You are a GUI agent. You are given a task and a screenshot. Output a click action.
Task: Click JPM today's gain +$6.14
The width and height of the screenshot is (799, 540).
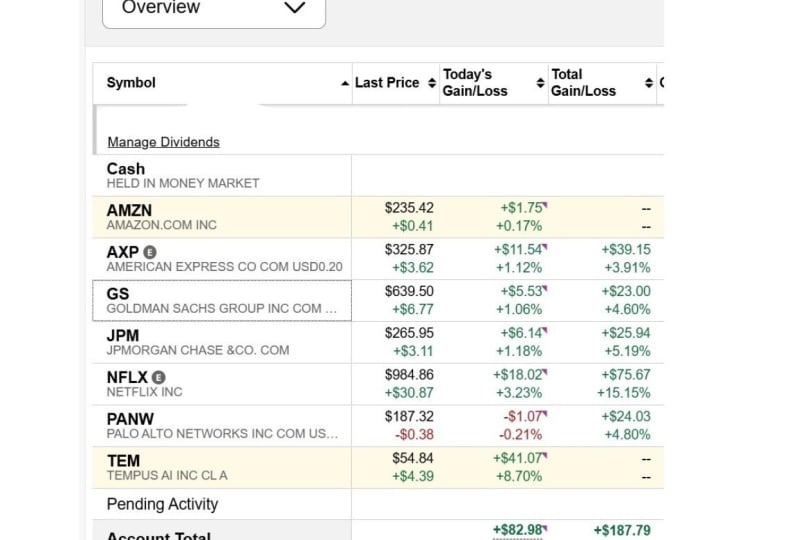tap(521, 333)
